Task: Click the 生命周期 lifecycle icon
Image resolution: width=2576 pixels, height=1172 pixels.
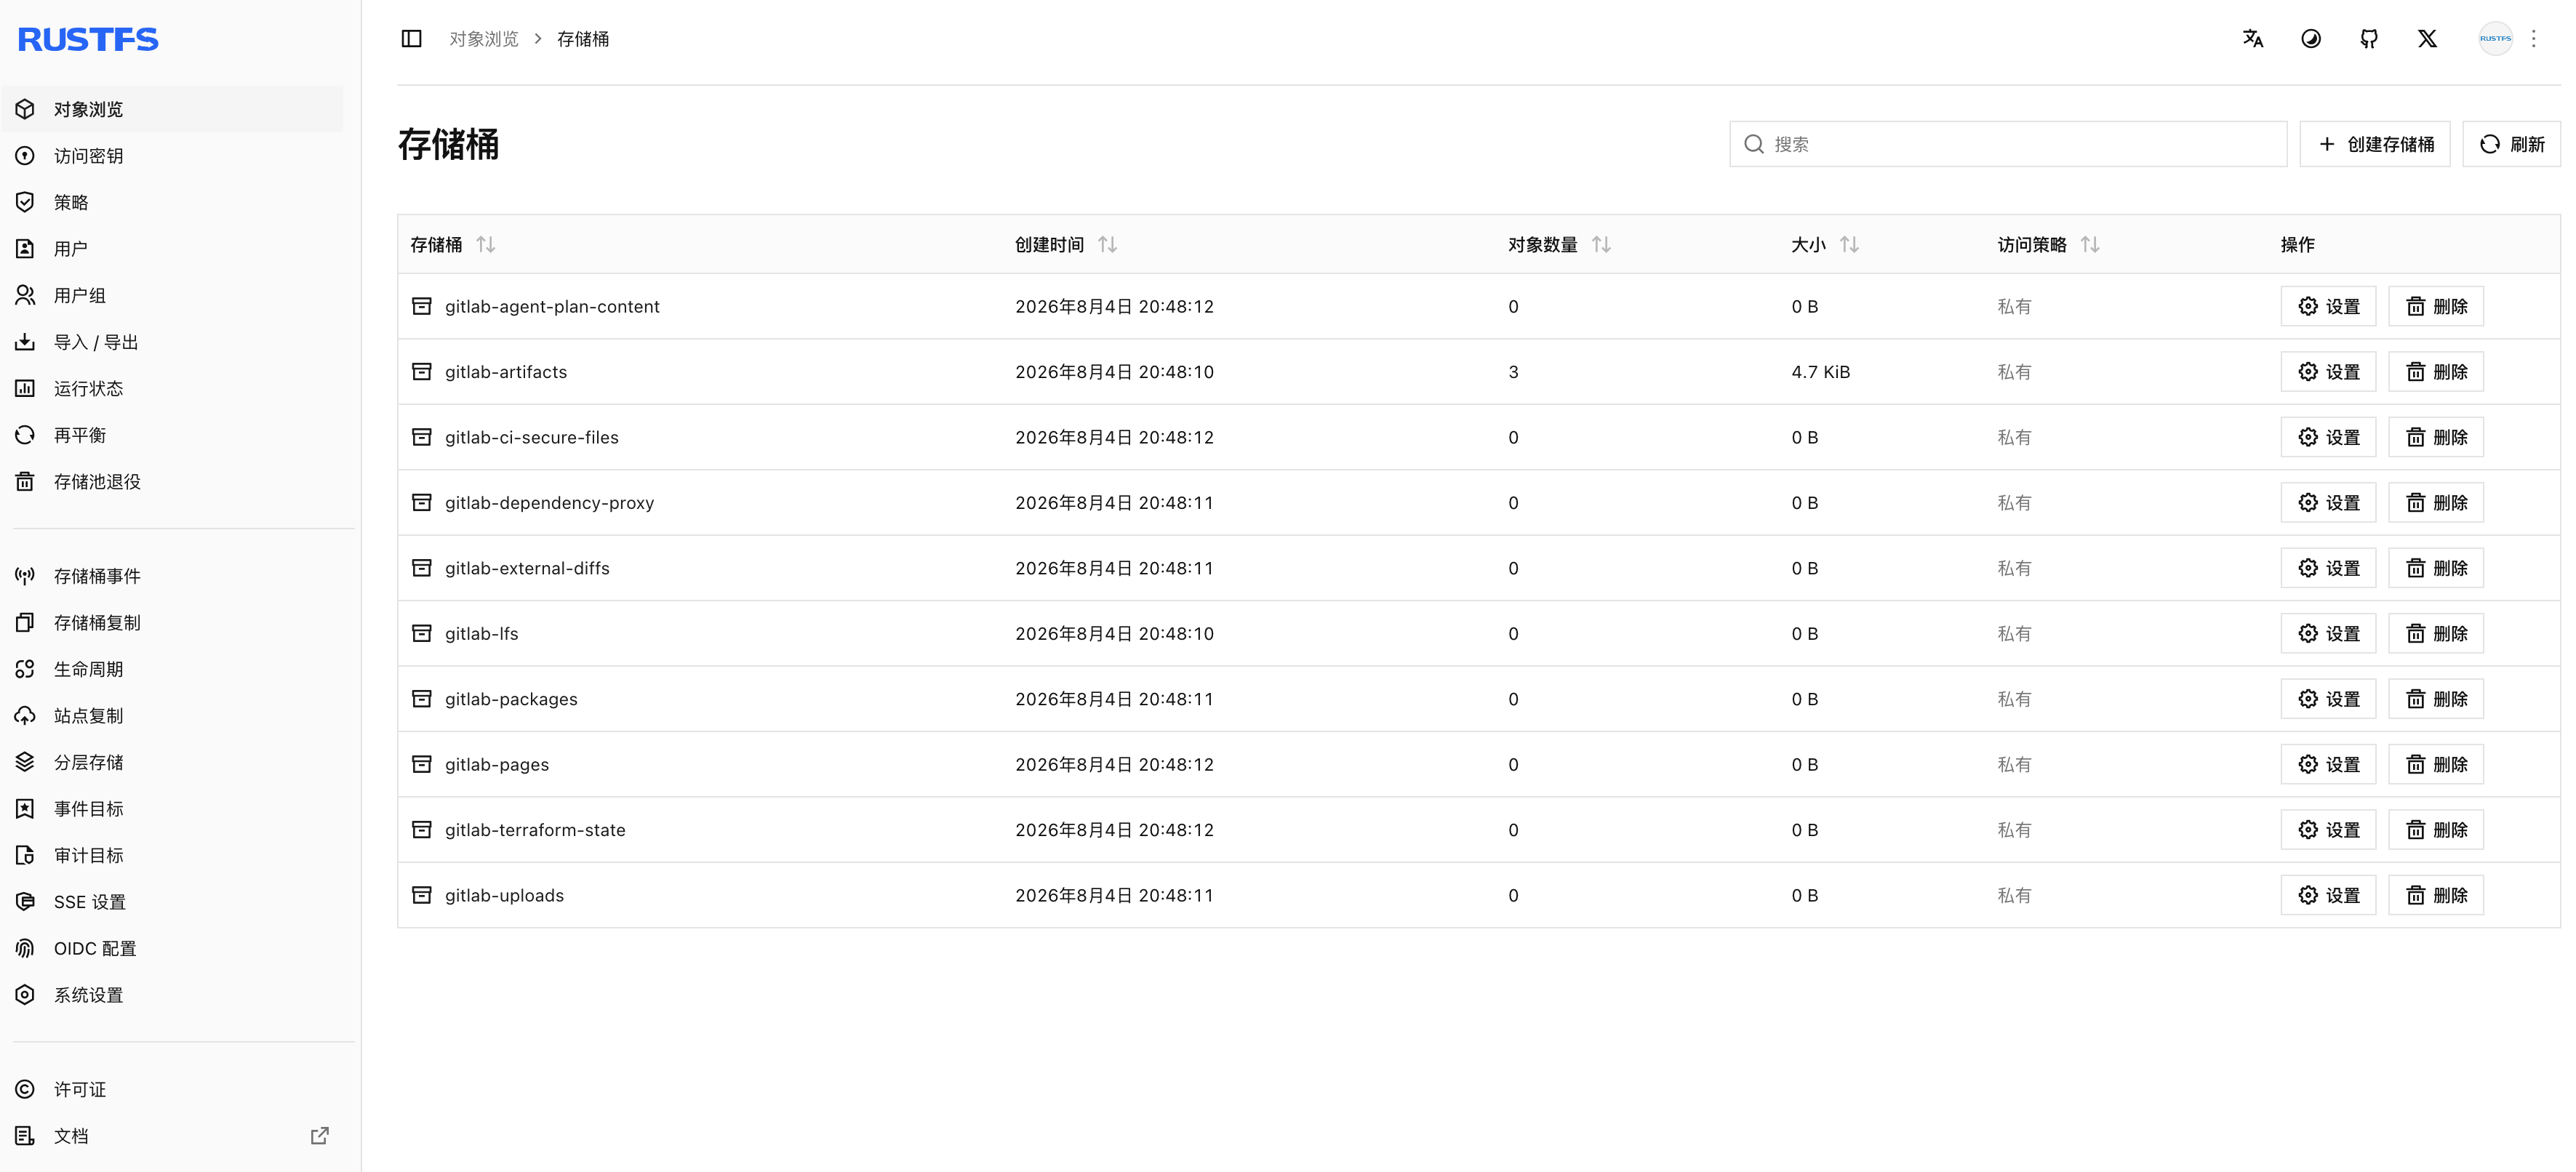Action: (x=25, y=669)
